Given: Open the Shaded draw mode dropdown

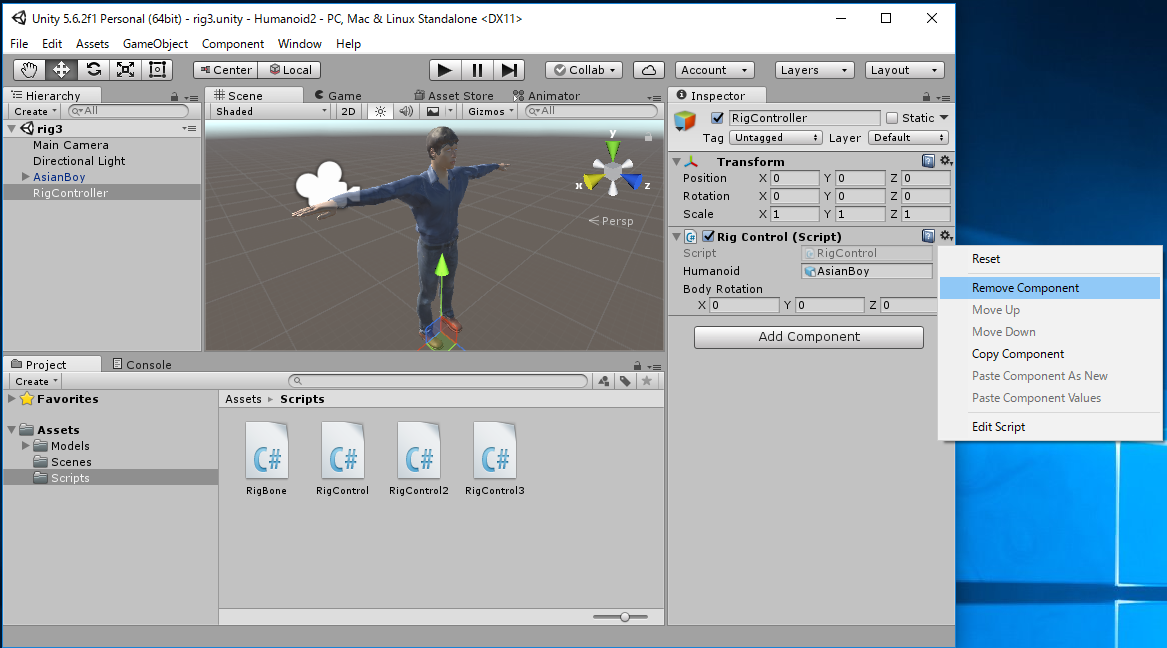Looking at the screenshot, I should click(x=271, y=111).
